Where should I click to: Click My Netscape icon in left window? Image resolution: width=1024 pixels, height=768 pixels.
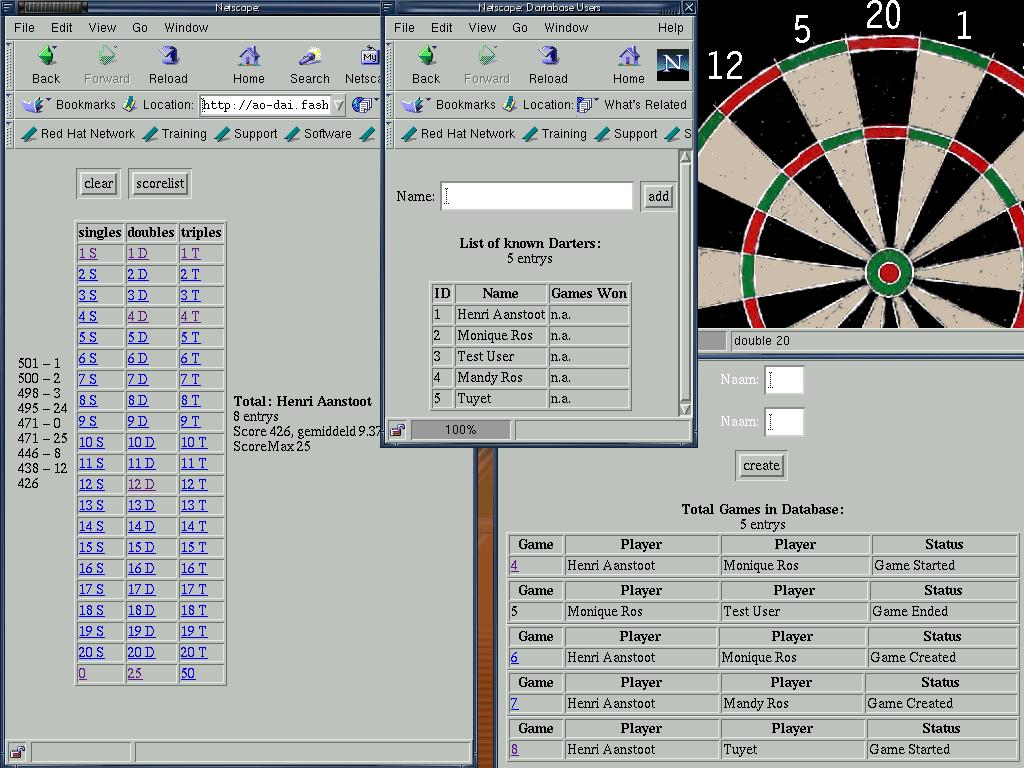click(x=370, y=57)
